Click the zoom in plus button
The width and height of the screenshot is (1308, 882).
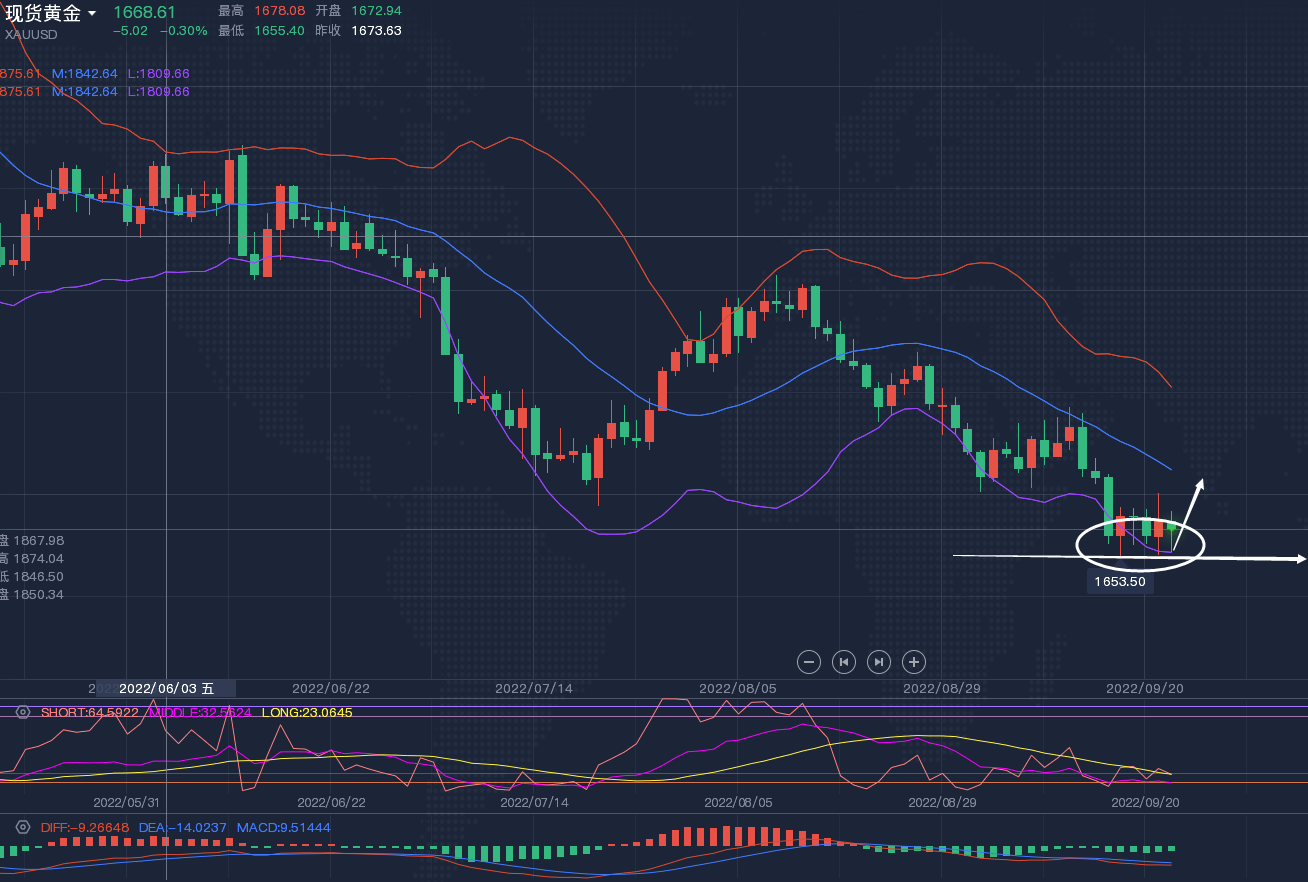(x=914, y=661)
